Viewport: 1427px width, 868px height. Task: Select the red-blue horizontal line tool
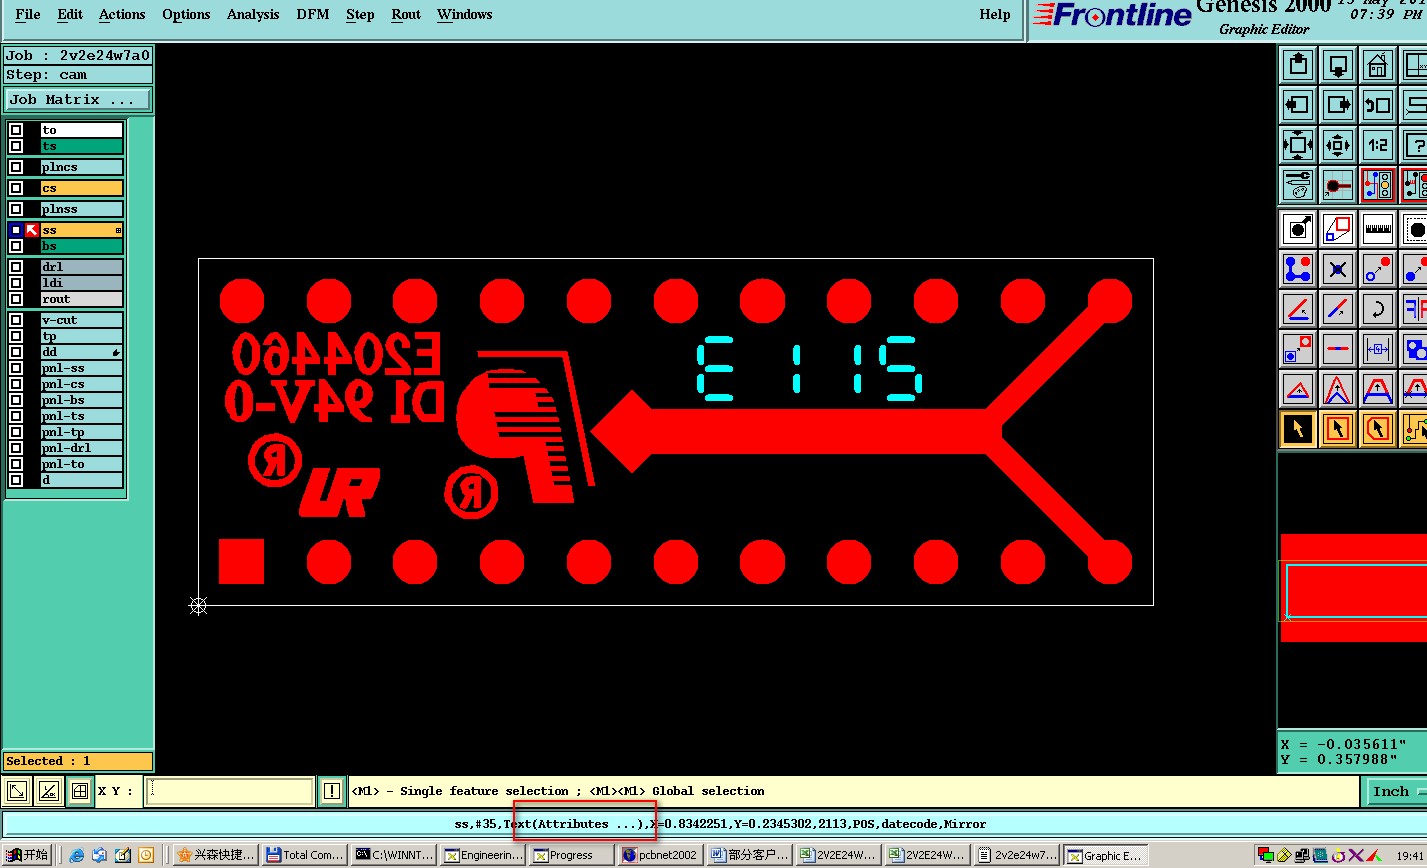pyautogui.click(x=1338, y=349)
